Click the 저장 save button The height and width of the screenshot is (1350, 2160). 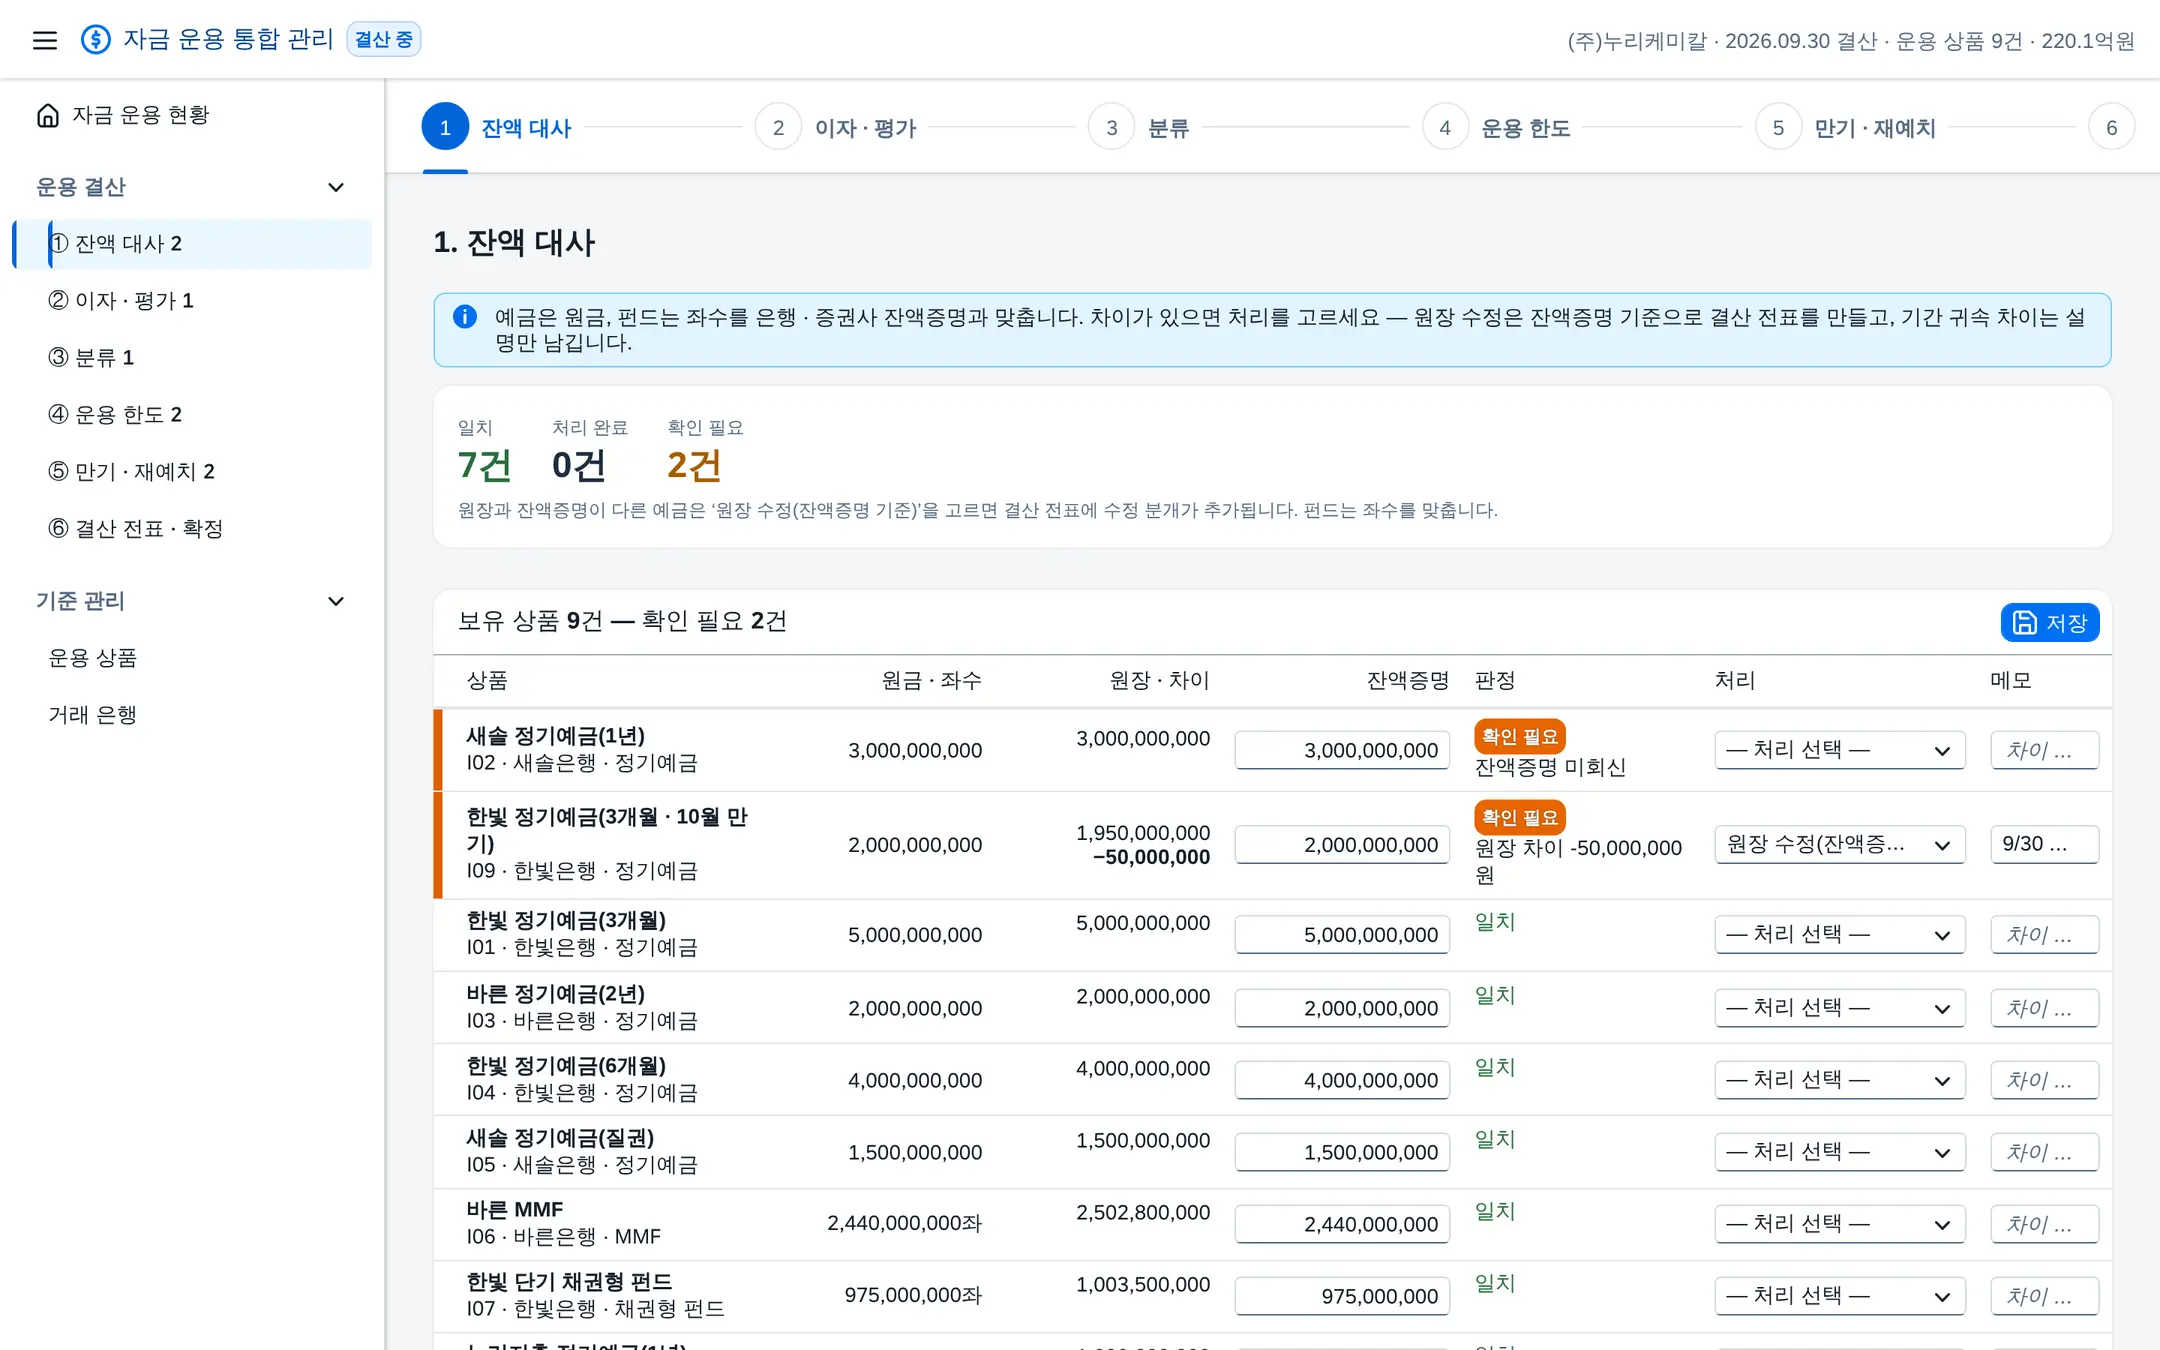[x=2050, y=623]
